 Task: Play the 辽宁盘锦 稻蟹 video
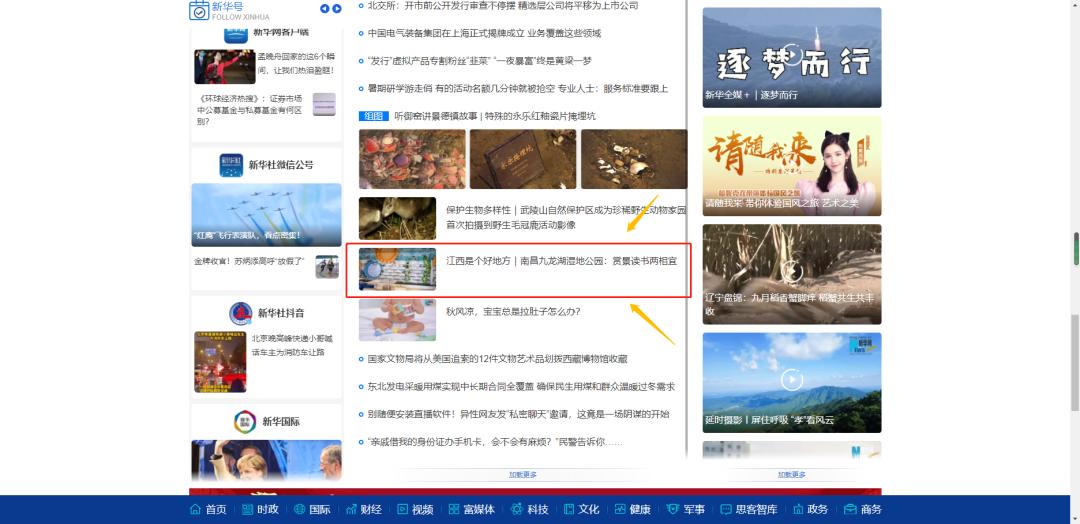(x=792, y=271)
